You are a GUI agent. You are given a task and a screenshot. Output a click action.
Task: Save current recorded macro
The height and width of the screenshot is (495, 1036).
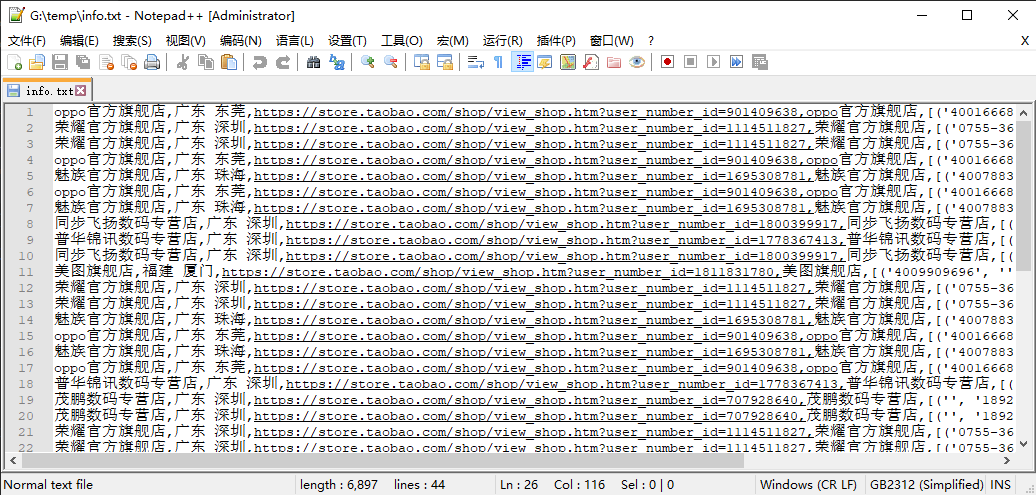pos(759,62)
